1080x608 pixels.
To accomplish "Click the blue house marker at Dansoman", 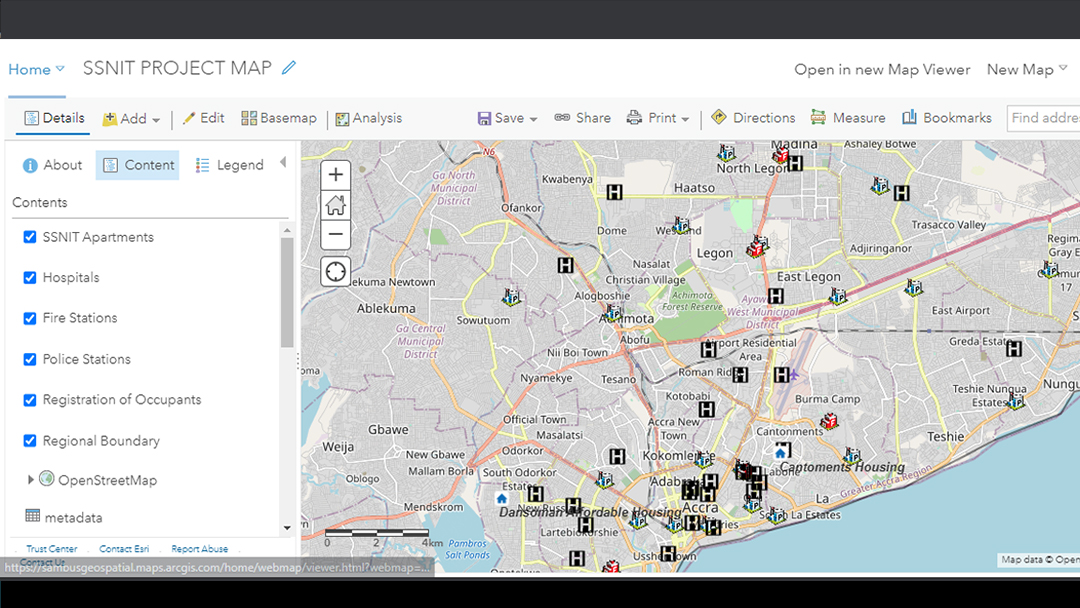I will [501, 499].
